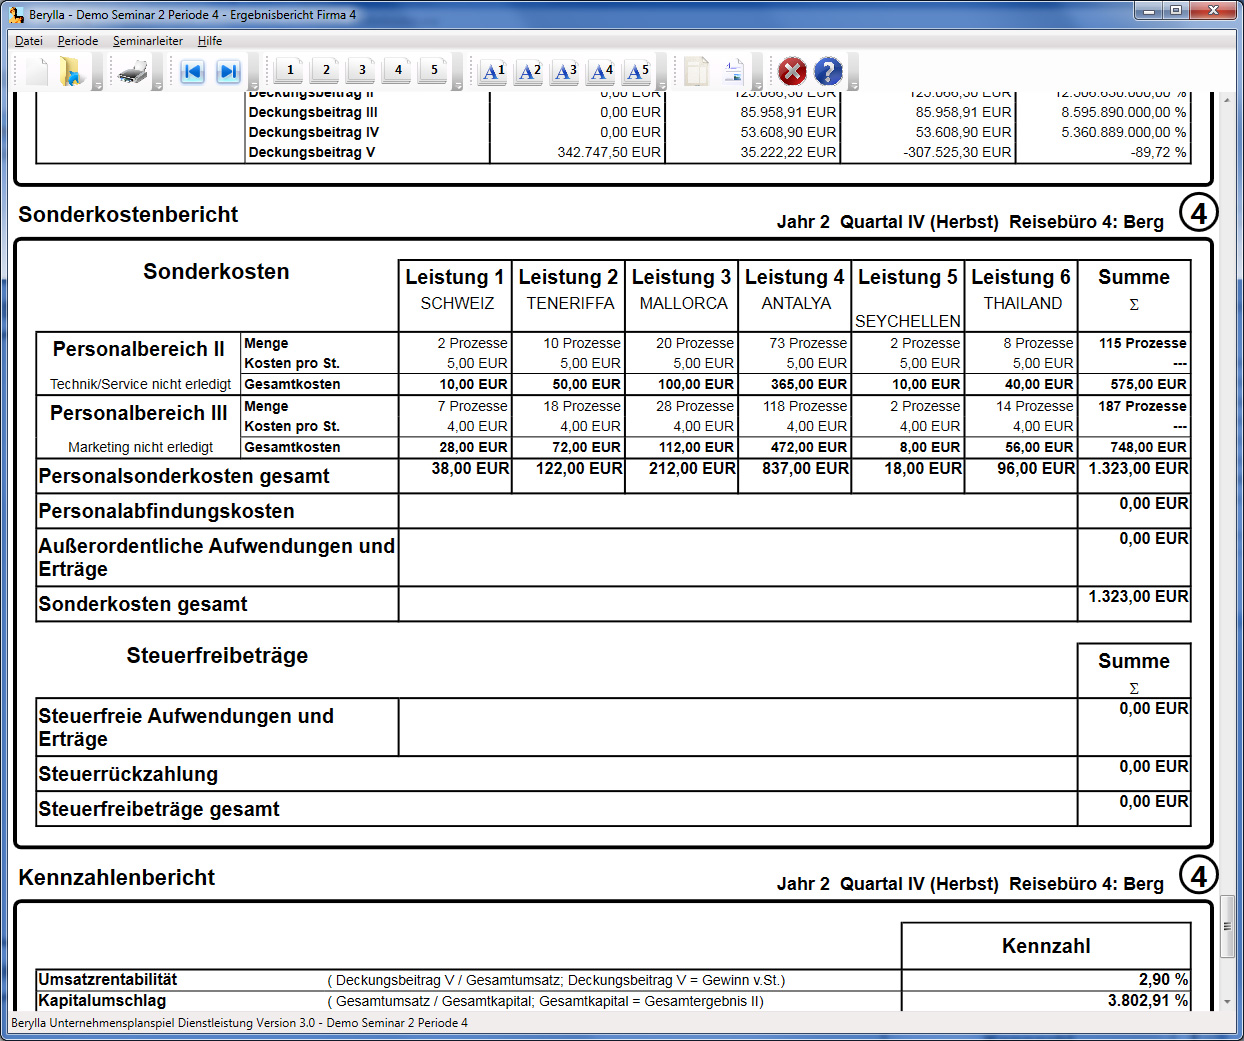1244x1041 pixels.
Task: Choose the A5 toolbar icon
Action: pyautogui.click(x=637, y=71)
